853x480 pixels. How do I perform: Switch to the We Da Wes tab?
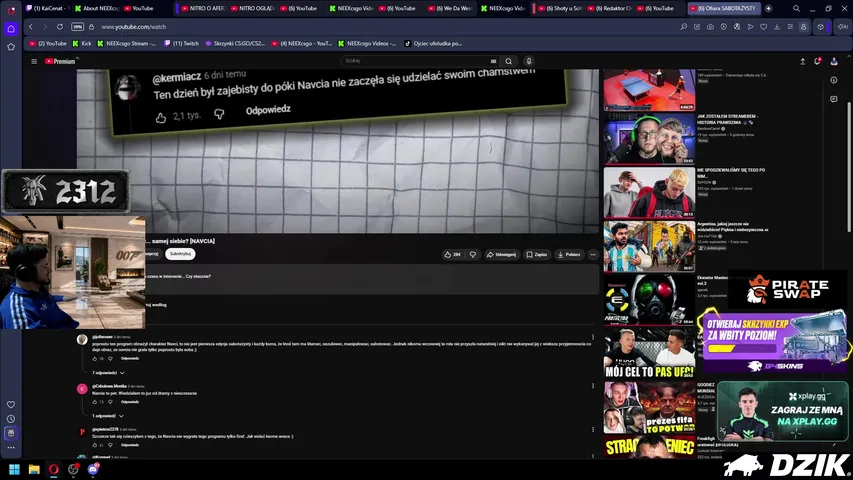(450, 8)
